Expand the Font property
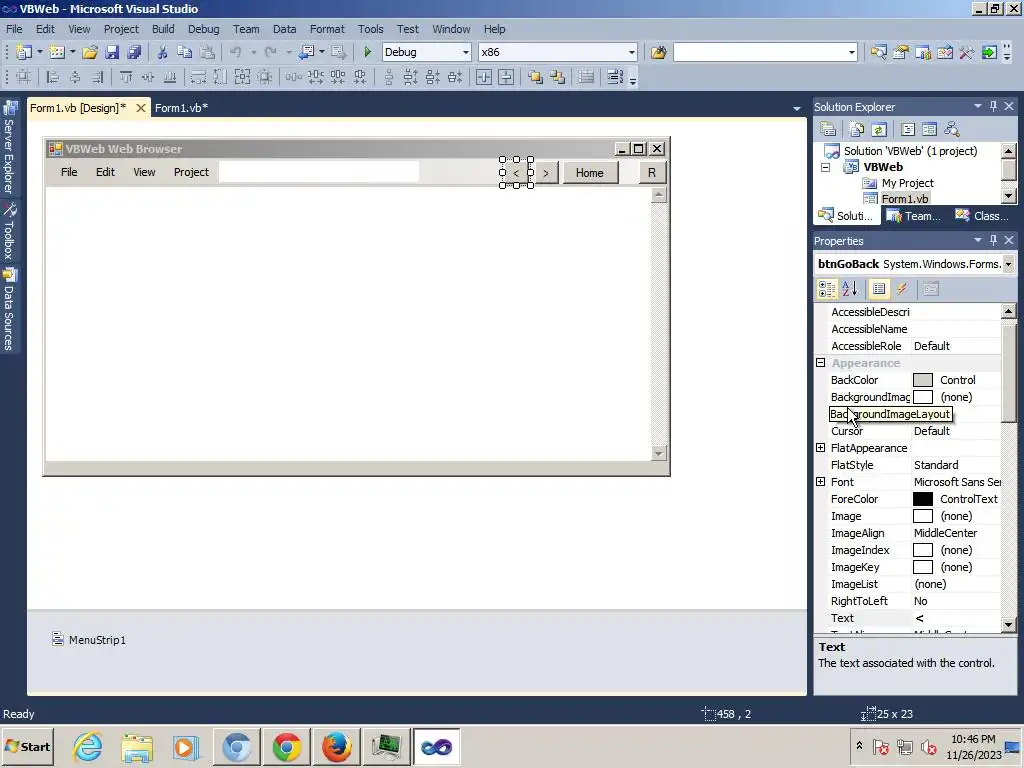The image size is (1024, 768). (x=821, y=482)
